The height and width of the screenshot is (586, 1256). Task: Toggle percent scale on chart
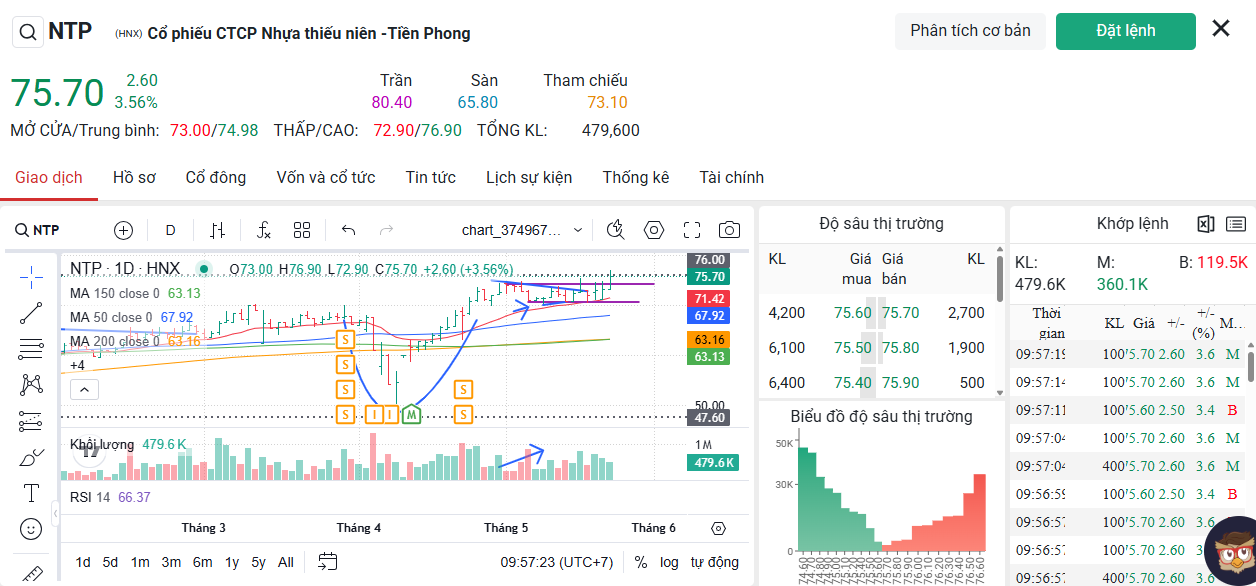(x=641, y=562)
